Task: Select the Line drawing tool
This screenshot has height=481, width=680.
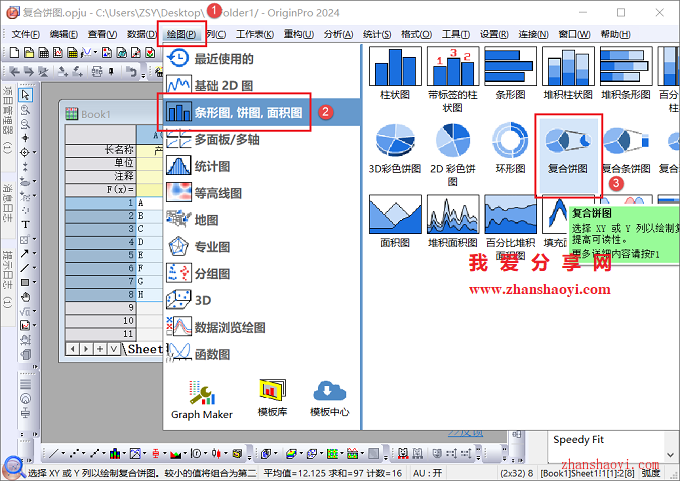Action: (24, 268)
